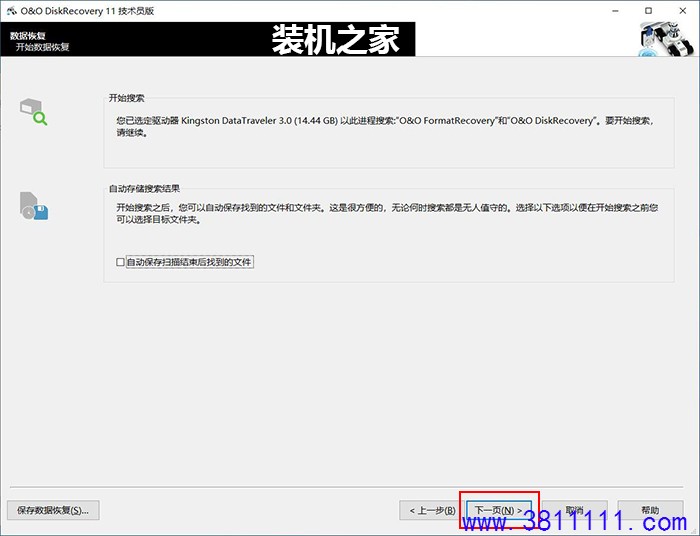This screenshot has height=536, width=700.
Task: Click the Kingston DataTraveler 3.0 description text
Action: pyautogui.click(x=386, y=126)
